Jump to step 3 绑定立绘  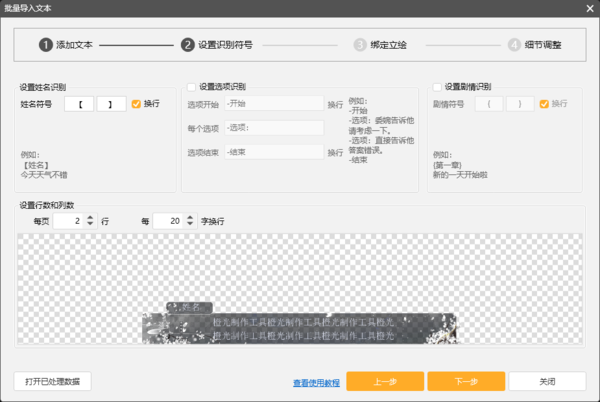point(380,45)
